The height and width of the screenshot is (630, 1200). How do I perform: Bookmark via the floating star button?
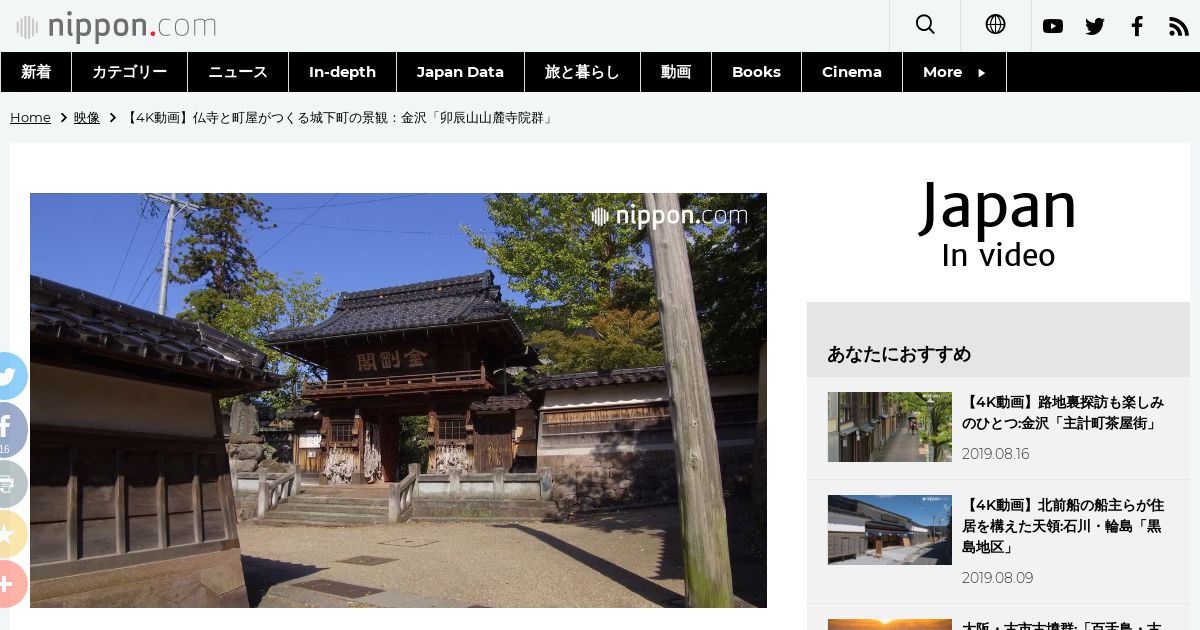tap(10, 535)
